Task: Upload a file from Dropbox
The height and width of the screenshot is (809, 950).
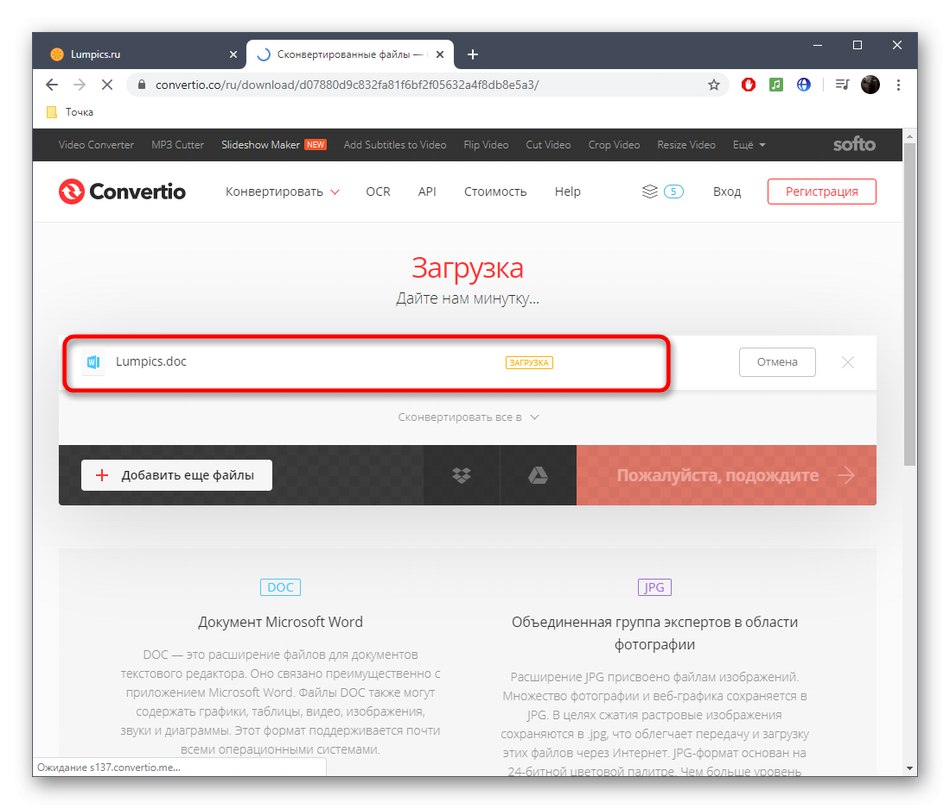Action: (x=461, y=475)
